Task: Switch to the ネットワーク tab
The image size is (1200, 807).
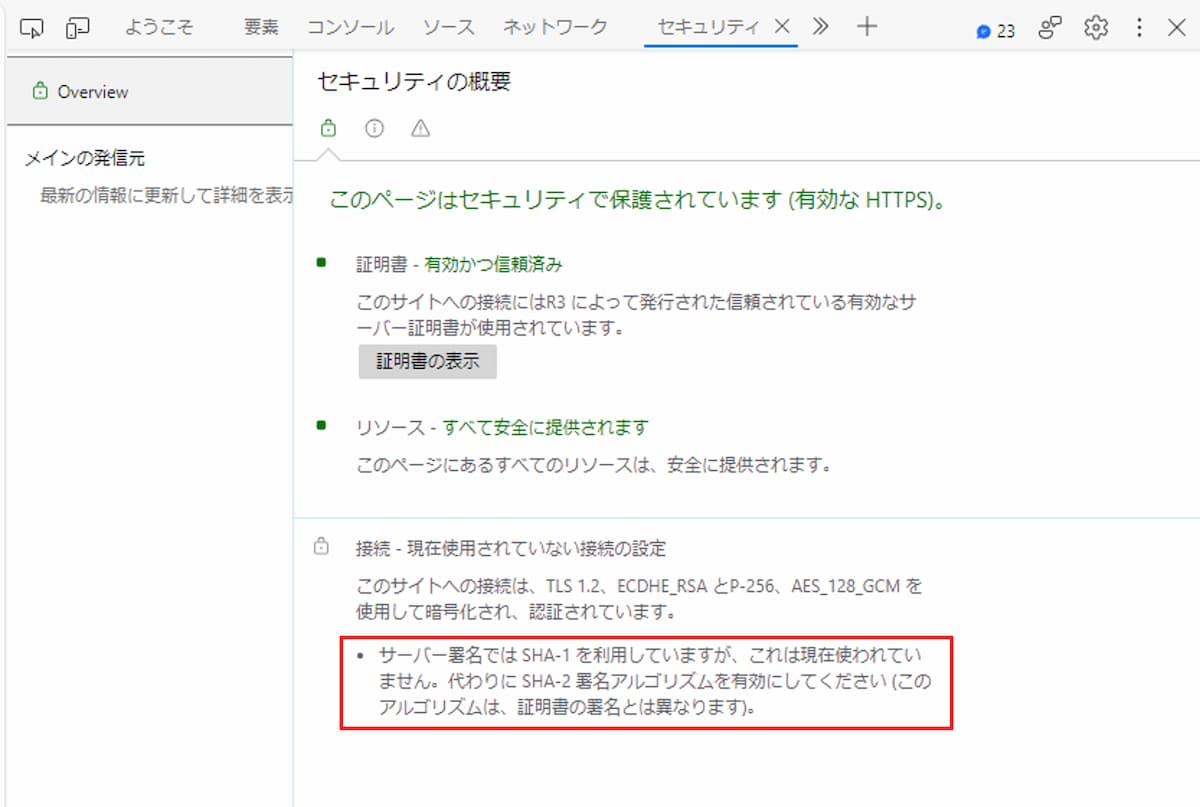Action: pyautogui.click(x=555, y=27)
